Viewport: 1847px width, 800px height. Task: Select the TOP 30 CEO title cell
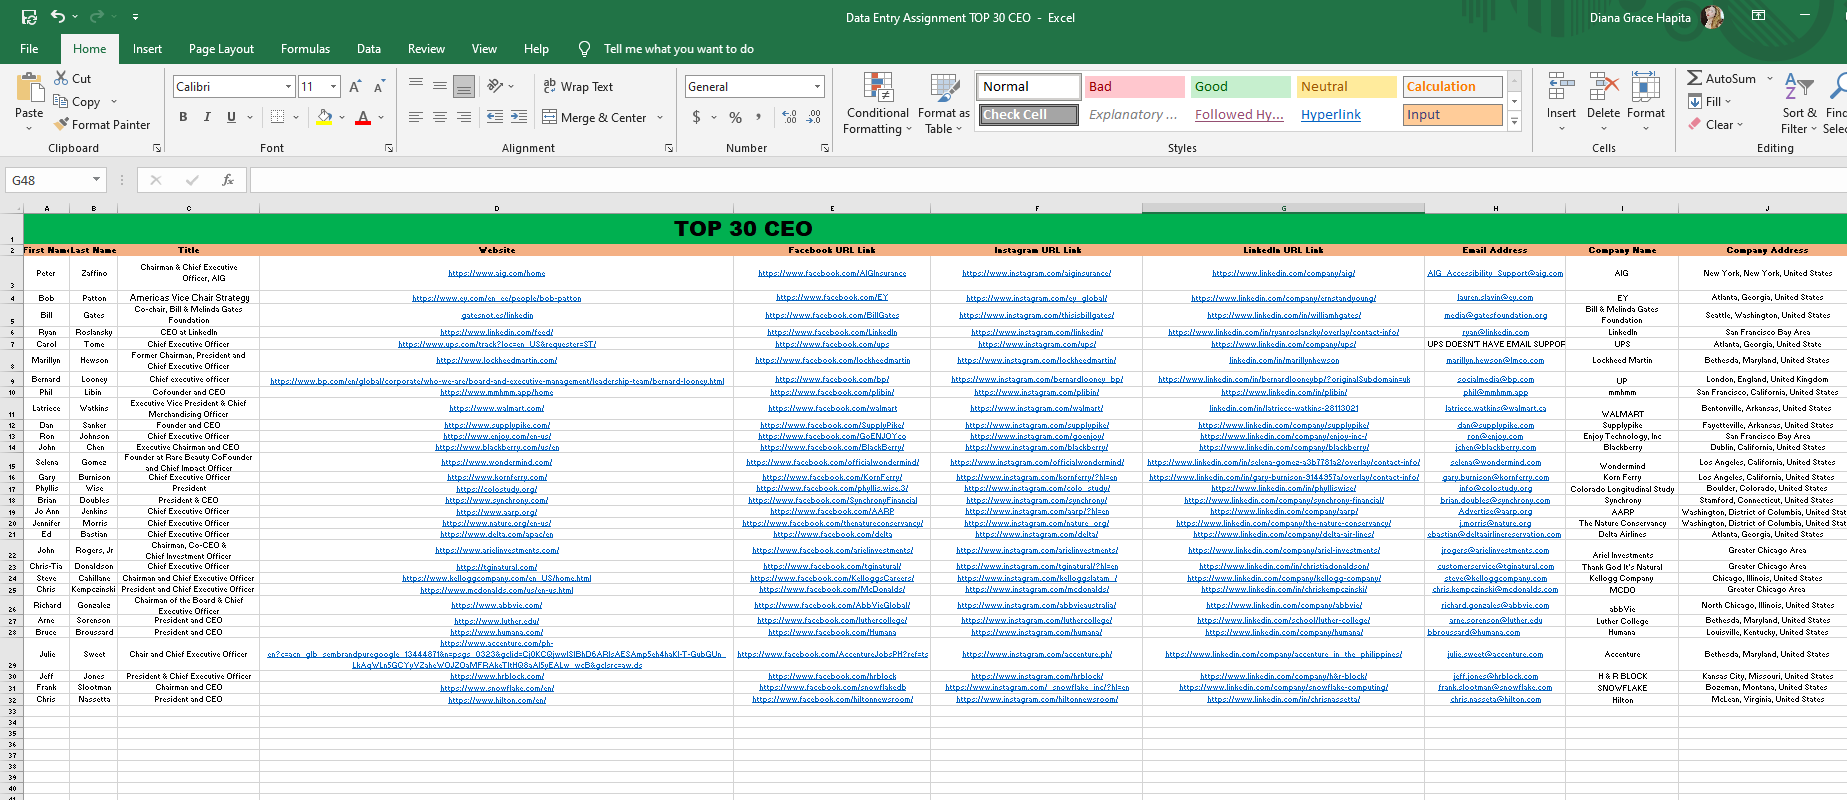coord(743,229)
